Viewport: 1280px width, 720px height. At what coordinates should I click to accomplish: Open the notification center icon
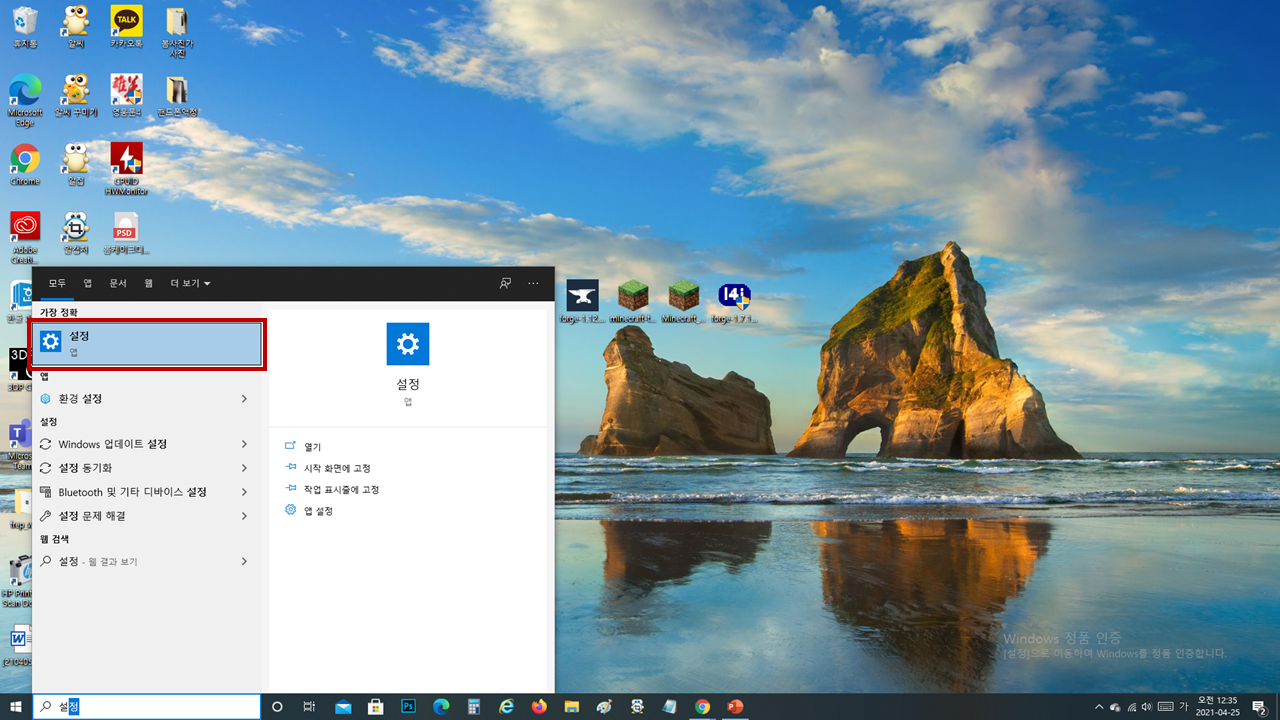coord(1259,707)
